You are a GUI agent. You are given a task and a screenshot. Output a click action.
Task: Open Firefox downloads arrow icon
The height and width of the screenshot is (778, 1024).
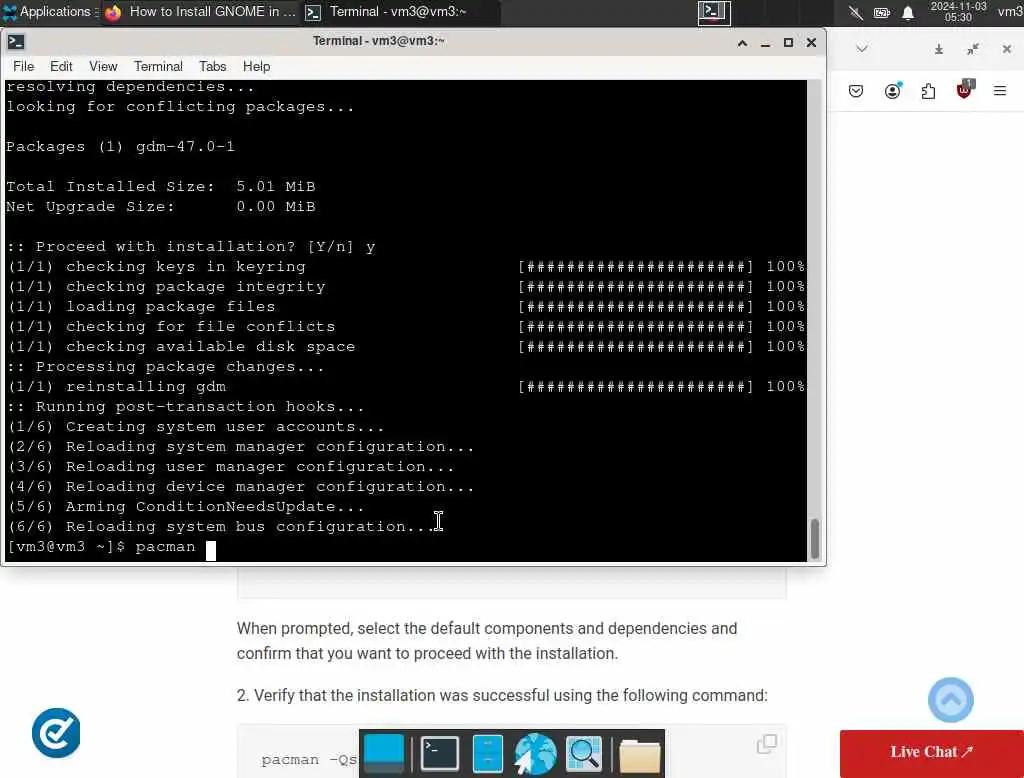[x=938, y=49]
